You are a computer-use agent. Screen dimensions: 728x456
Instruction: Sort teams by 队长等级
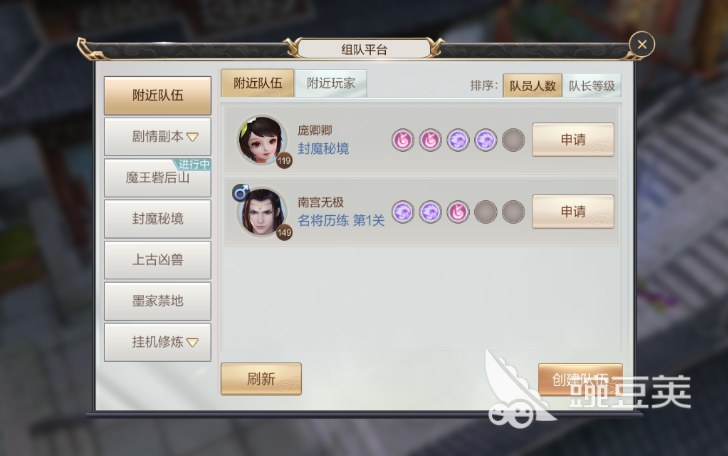point(592,85)
